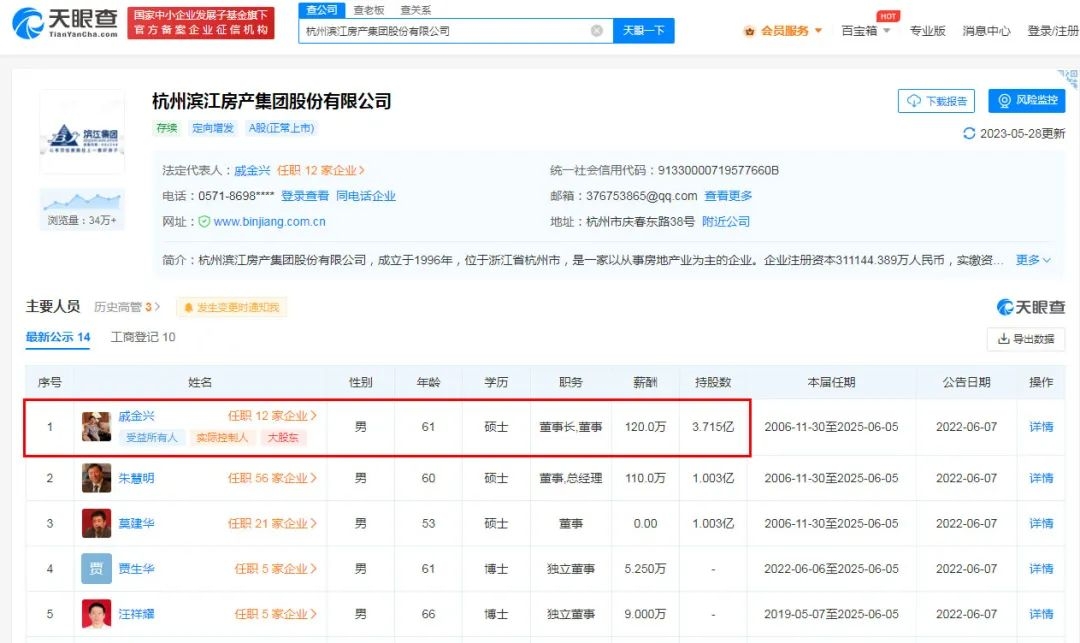Screen dimensions: 1080x643
Task: Open the 会员服务 dropdown
Action: click(x=790, y=31)
